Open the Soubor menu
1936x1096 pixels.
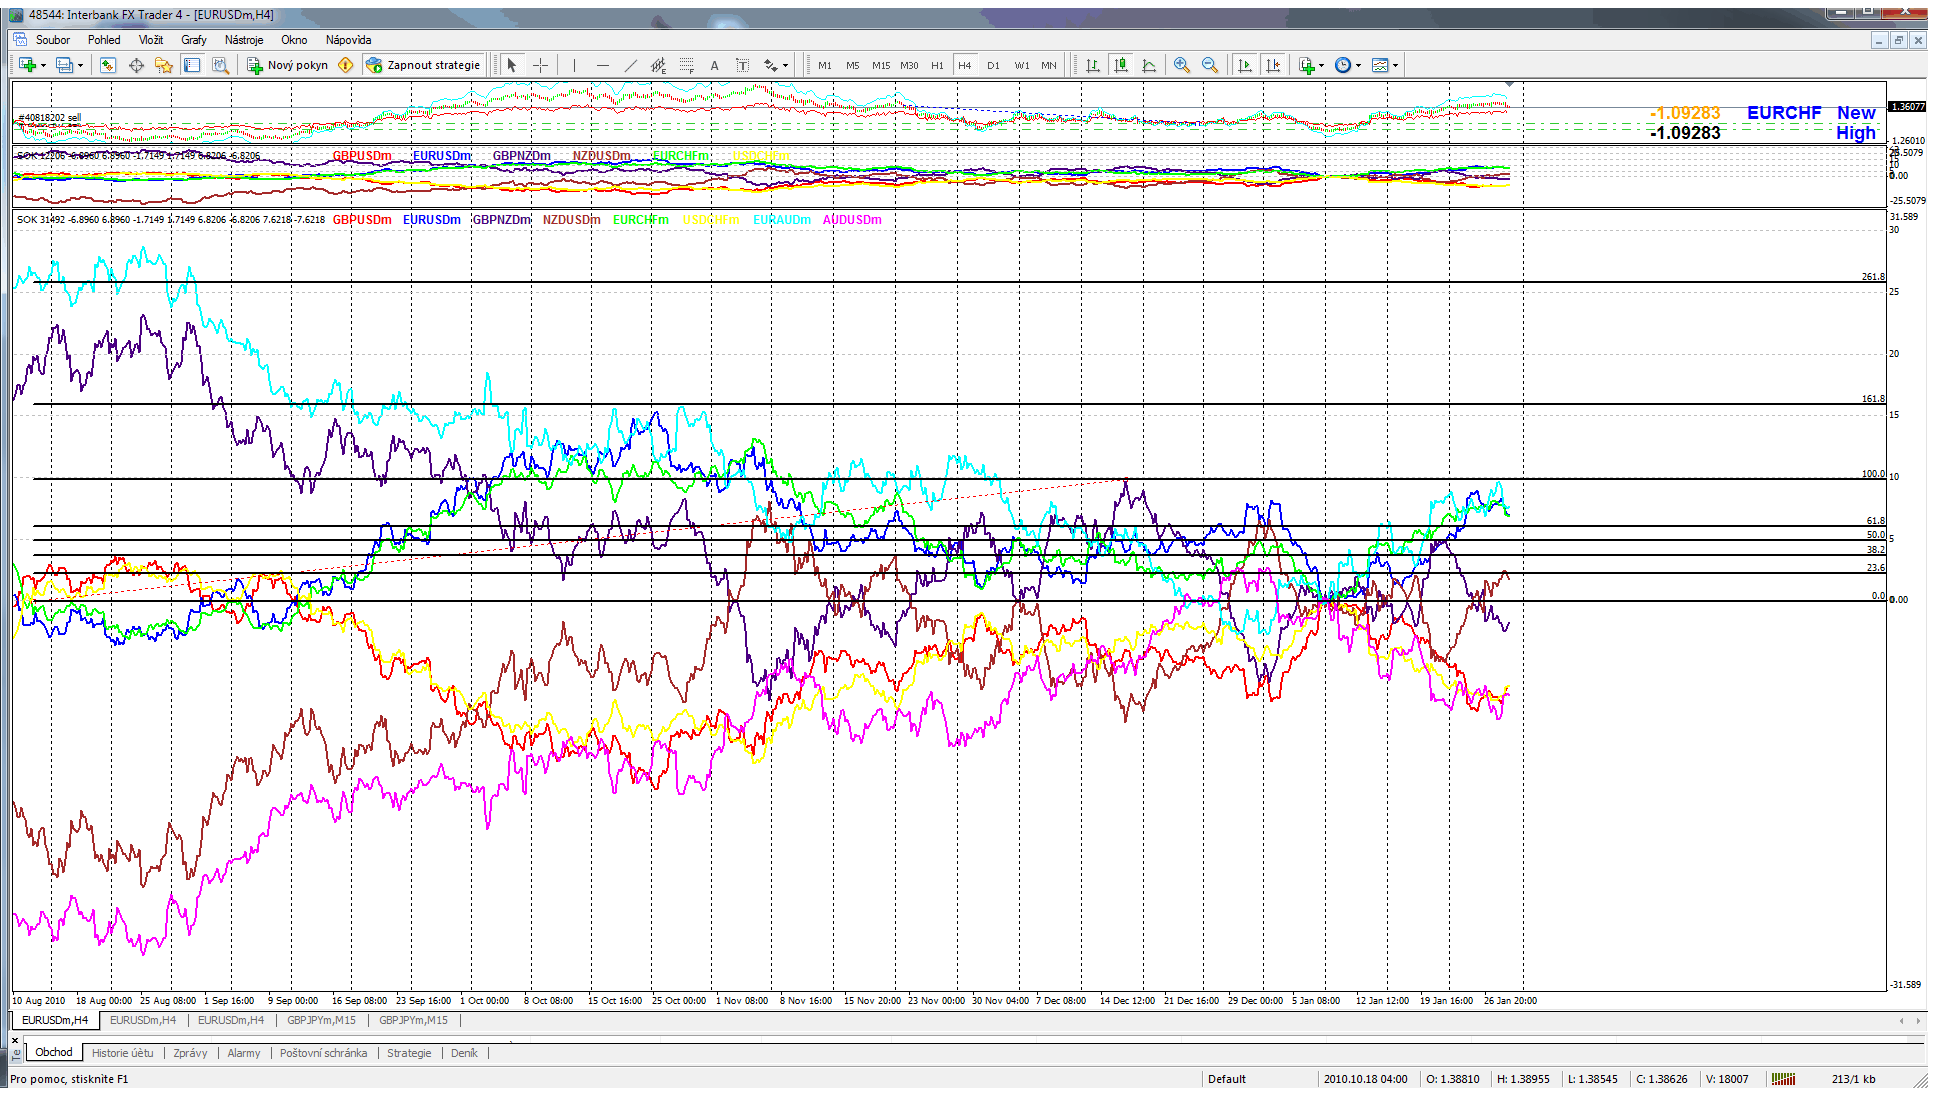(53, 40)
